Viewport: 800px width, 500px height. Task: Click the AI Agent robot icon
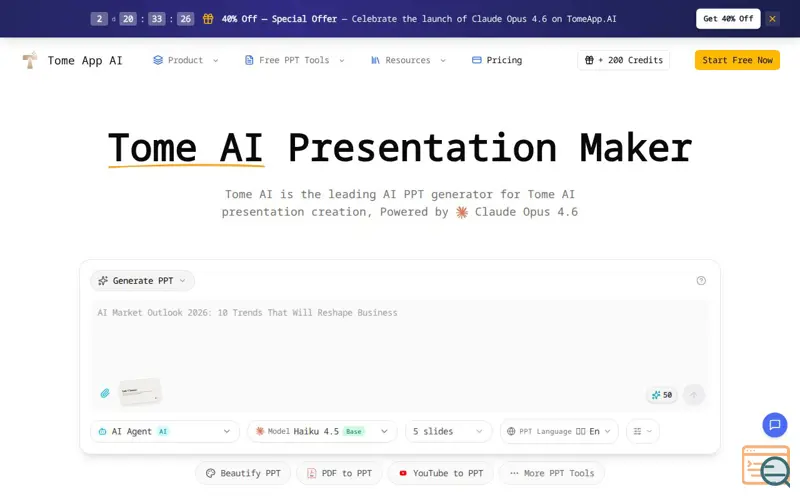coord(102,432)
